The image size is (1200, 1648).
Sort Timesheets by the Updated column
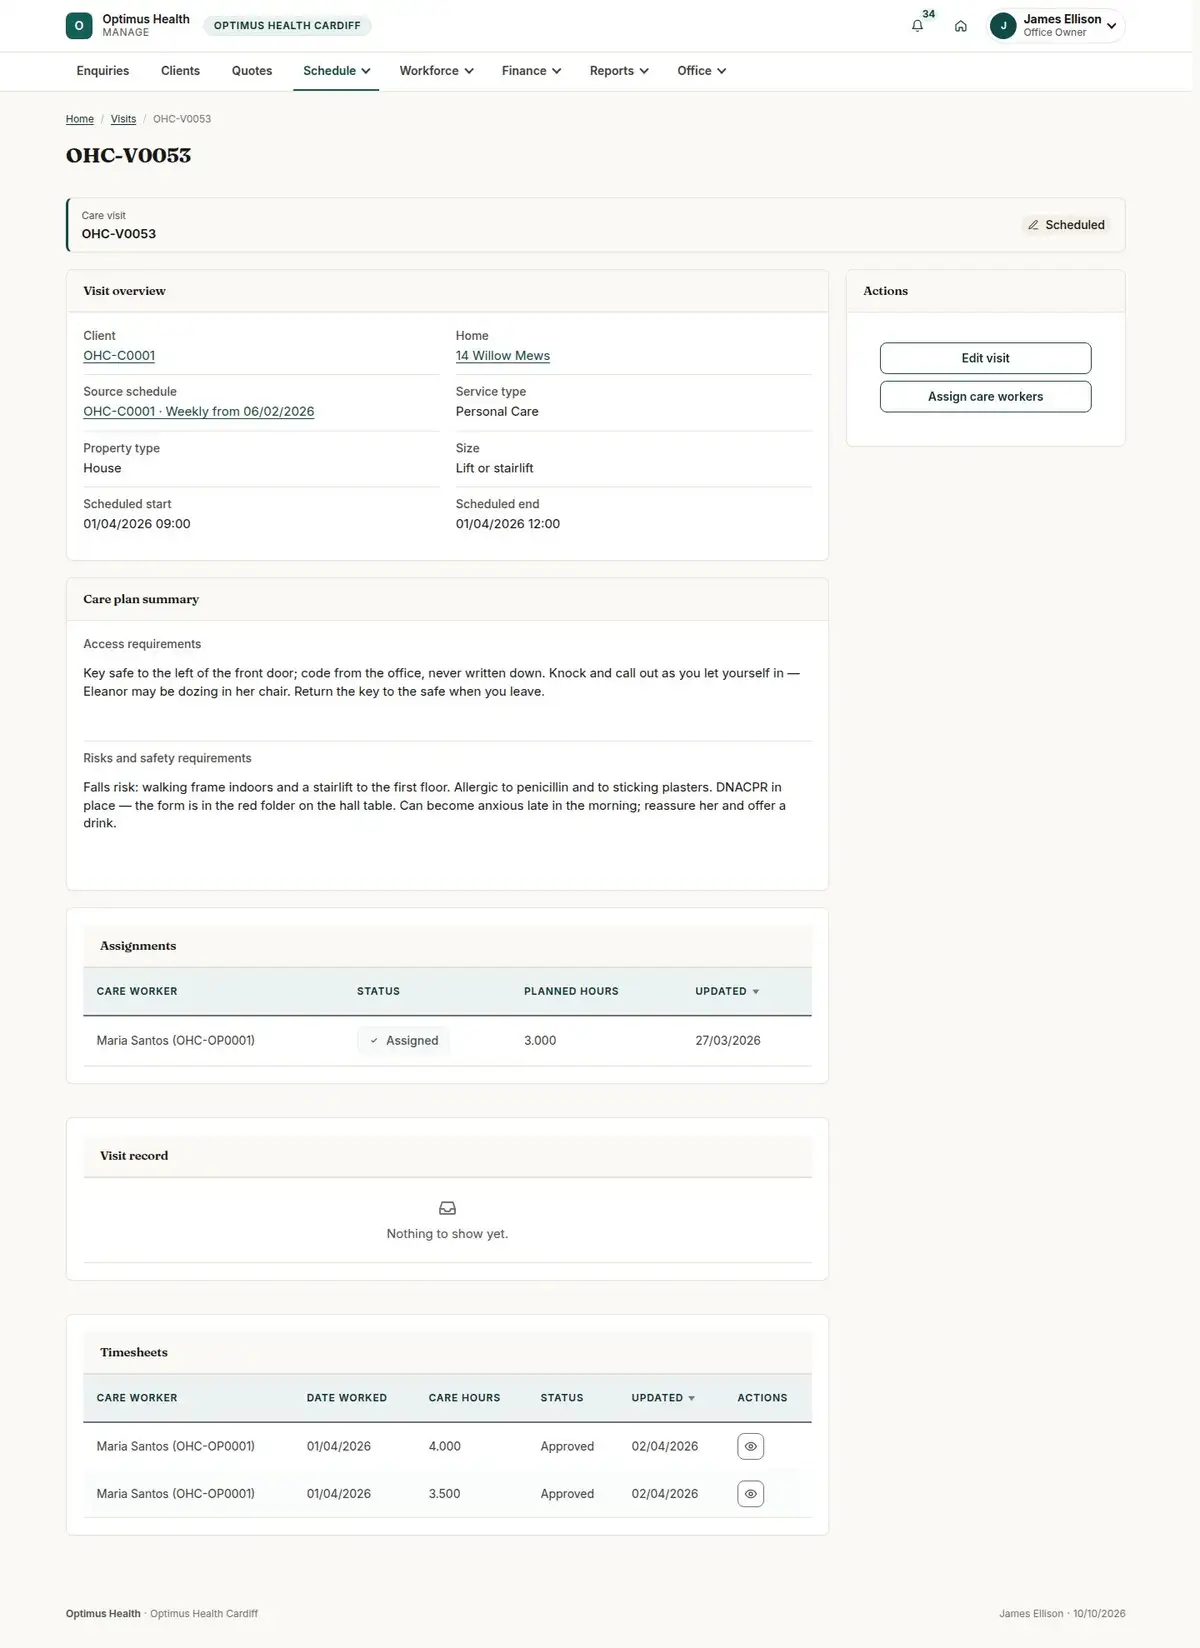pyautogui.click(x=663, y=1398)
